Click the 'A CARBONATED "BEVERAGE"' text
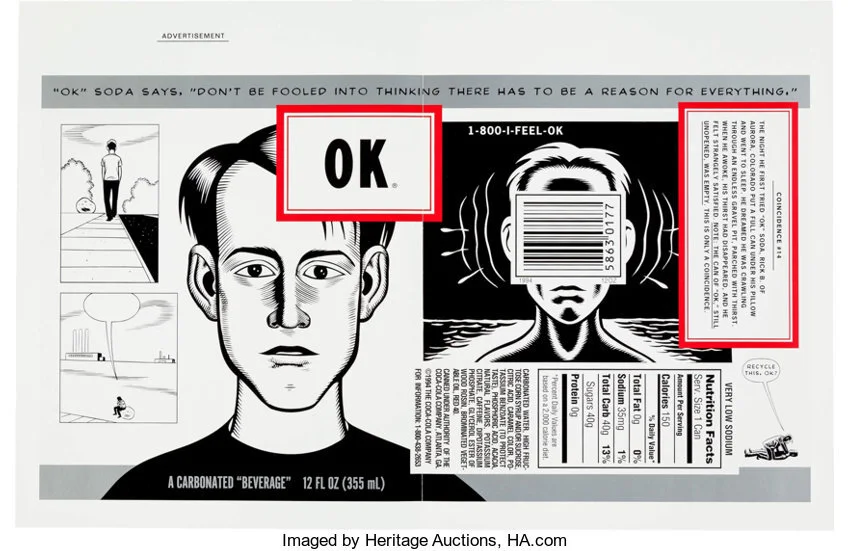 point(229,483)
